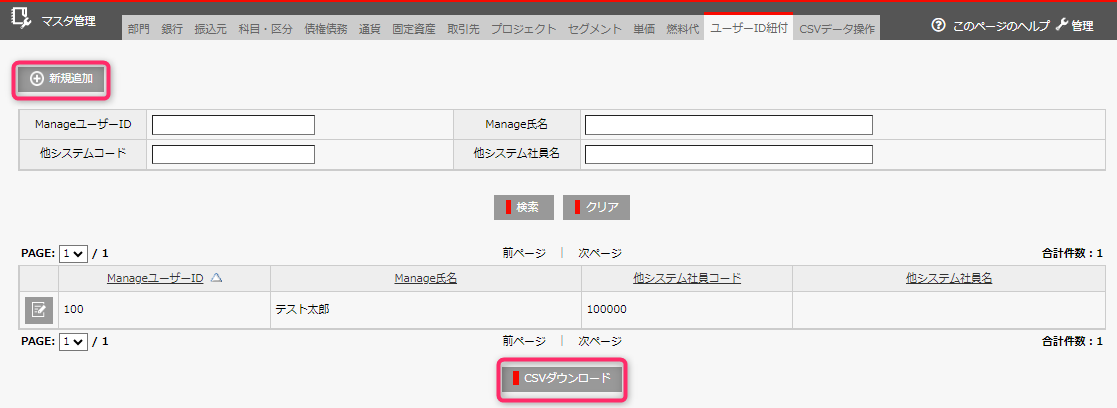Viewport: 1117px width, 408px height.
Task: Sort by Manage氏名 column header
Action: pyautogui.click(x=426, y=278)
